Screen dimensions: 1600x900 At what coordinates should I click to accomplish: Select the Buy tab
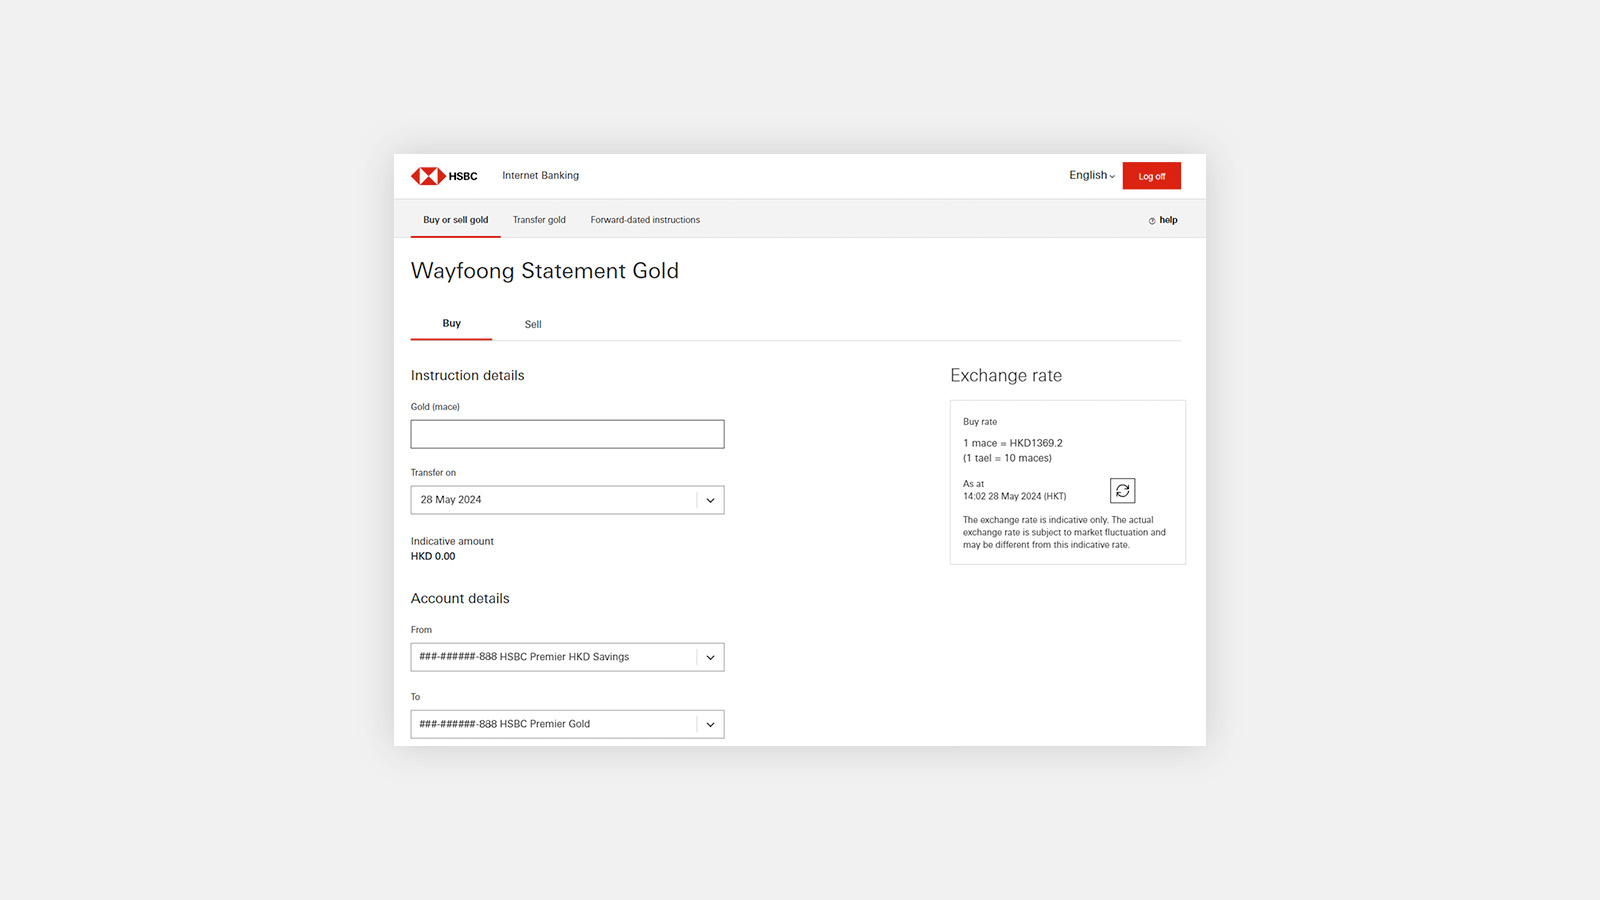coord(451,323)
